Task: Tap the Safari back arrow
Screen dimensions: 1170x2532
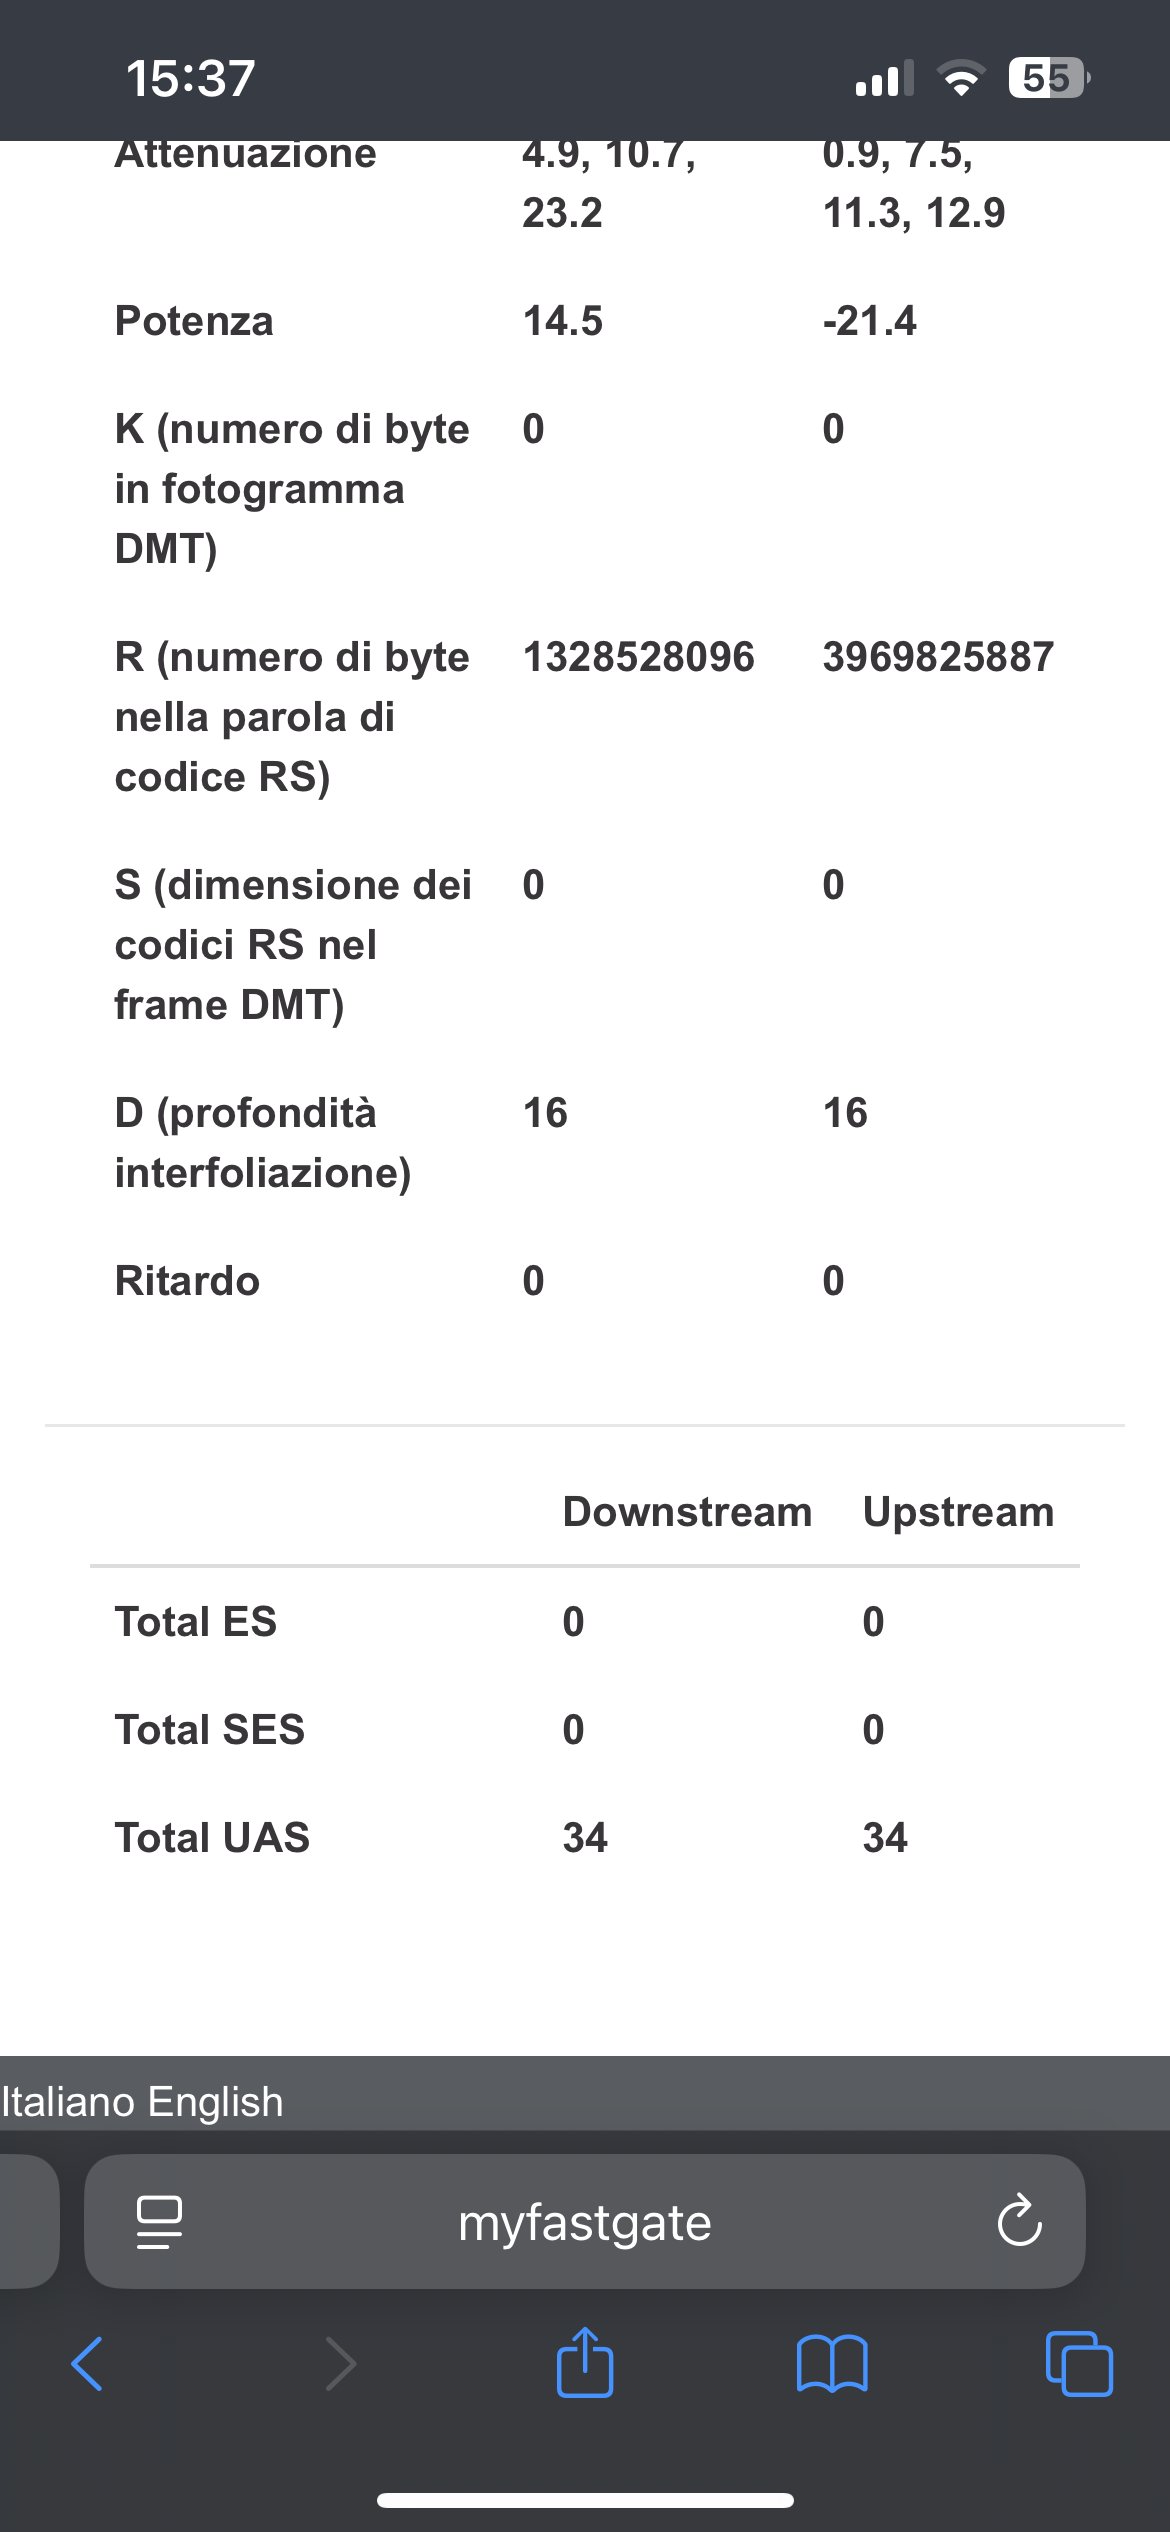Action: point(87,2364)
